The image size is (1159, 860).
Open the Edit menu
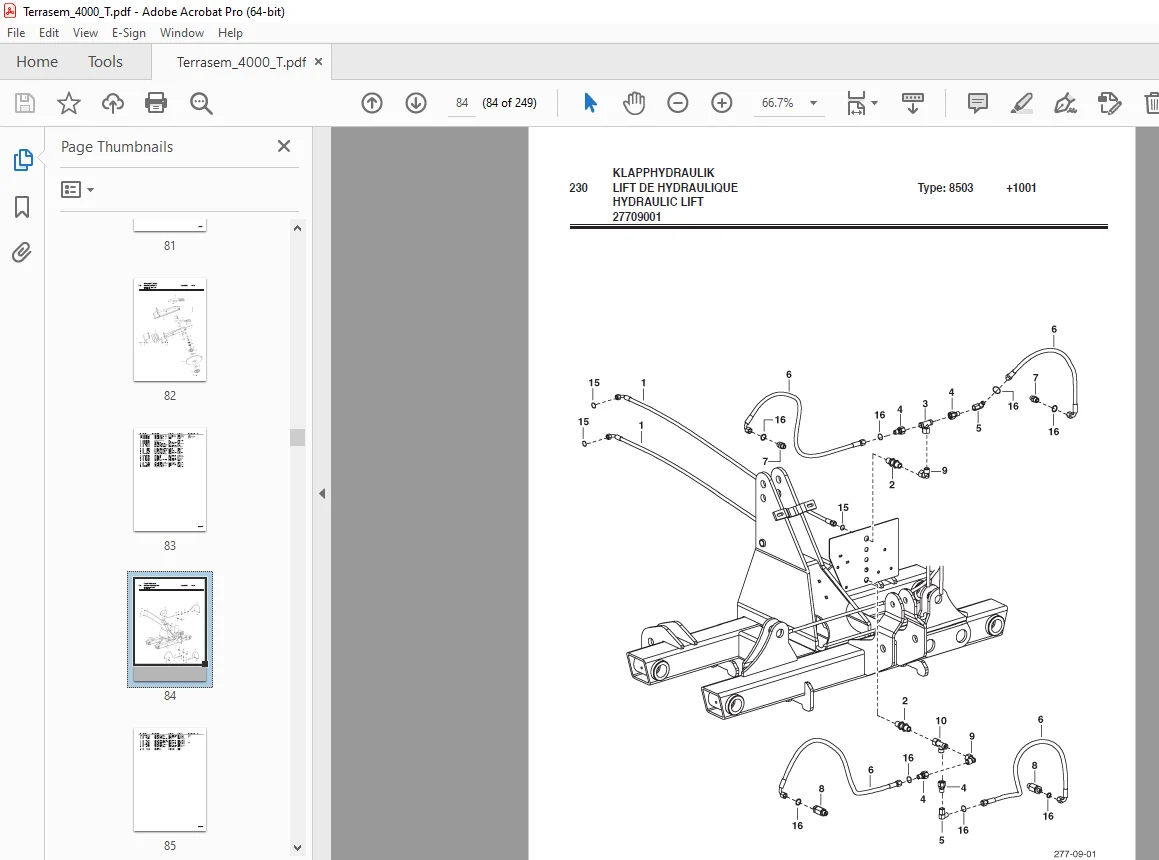coord(49,33)
